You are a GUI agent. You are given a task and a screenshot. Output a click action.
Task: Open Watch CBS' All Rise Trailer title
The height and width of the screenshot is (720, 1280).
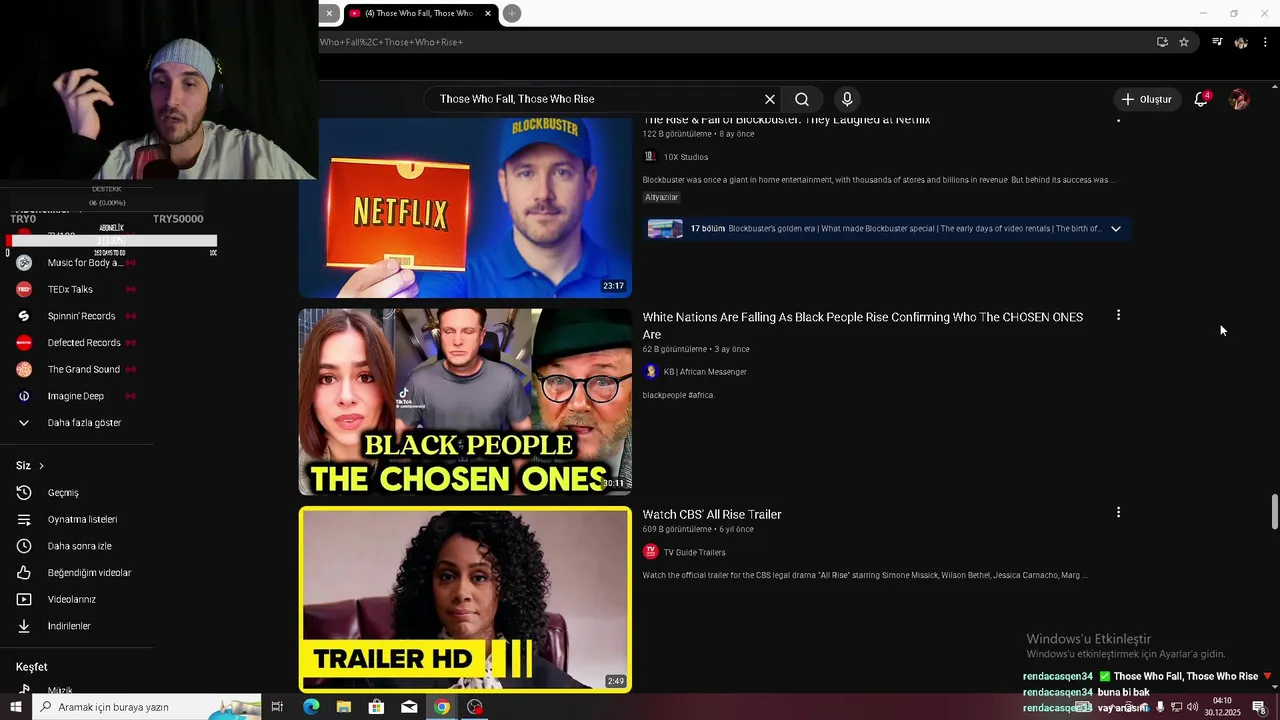coord(712,514)
